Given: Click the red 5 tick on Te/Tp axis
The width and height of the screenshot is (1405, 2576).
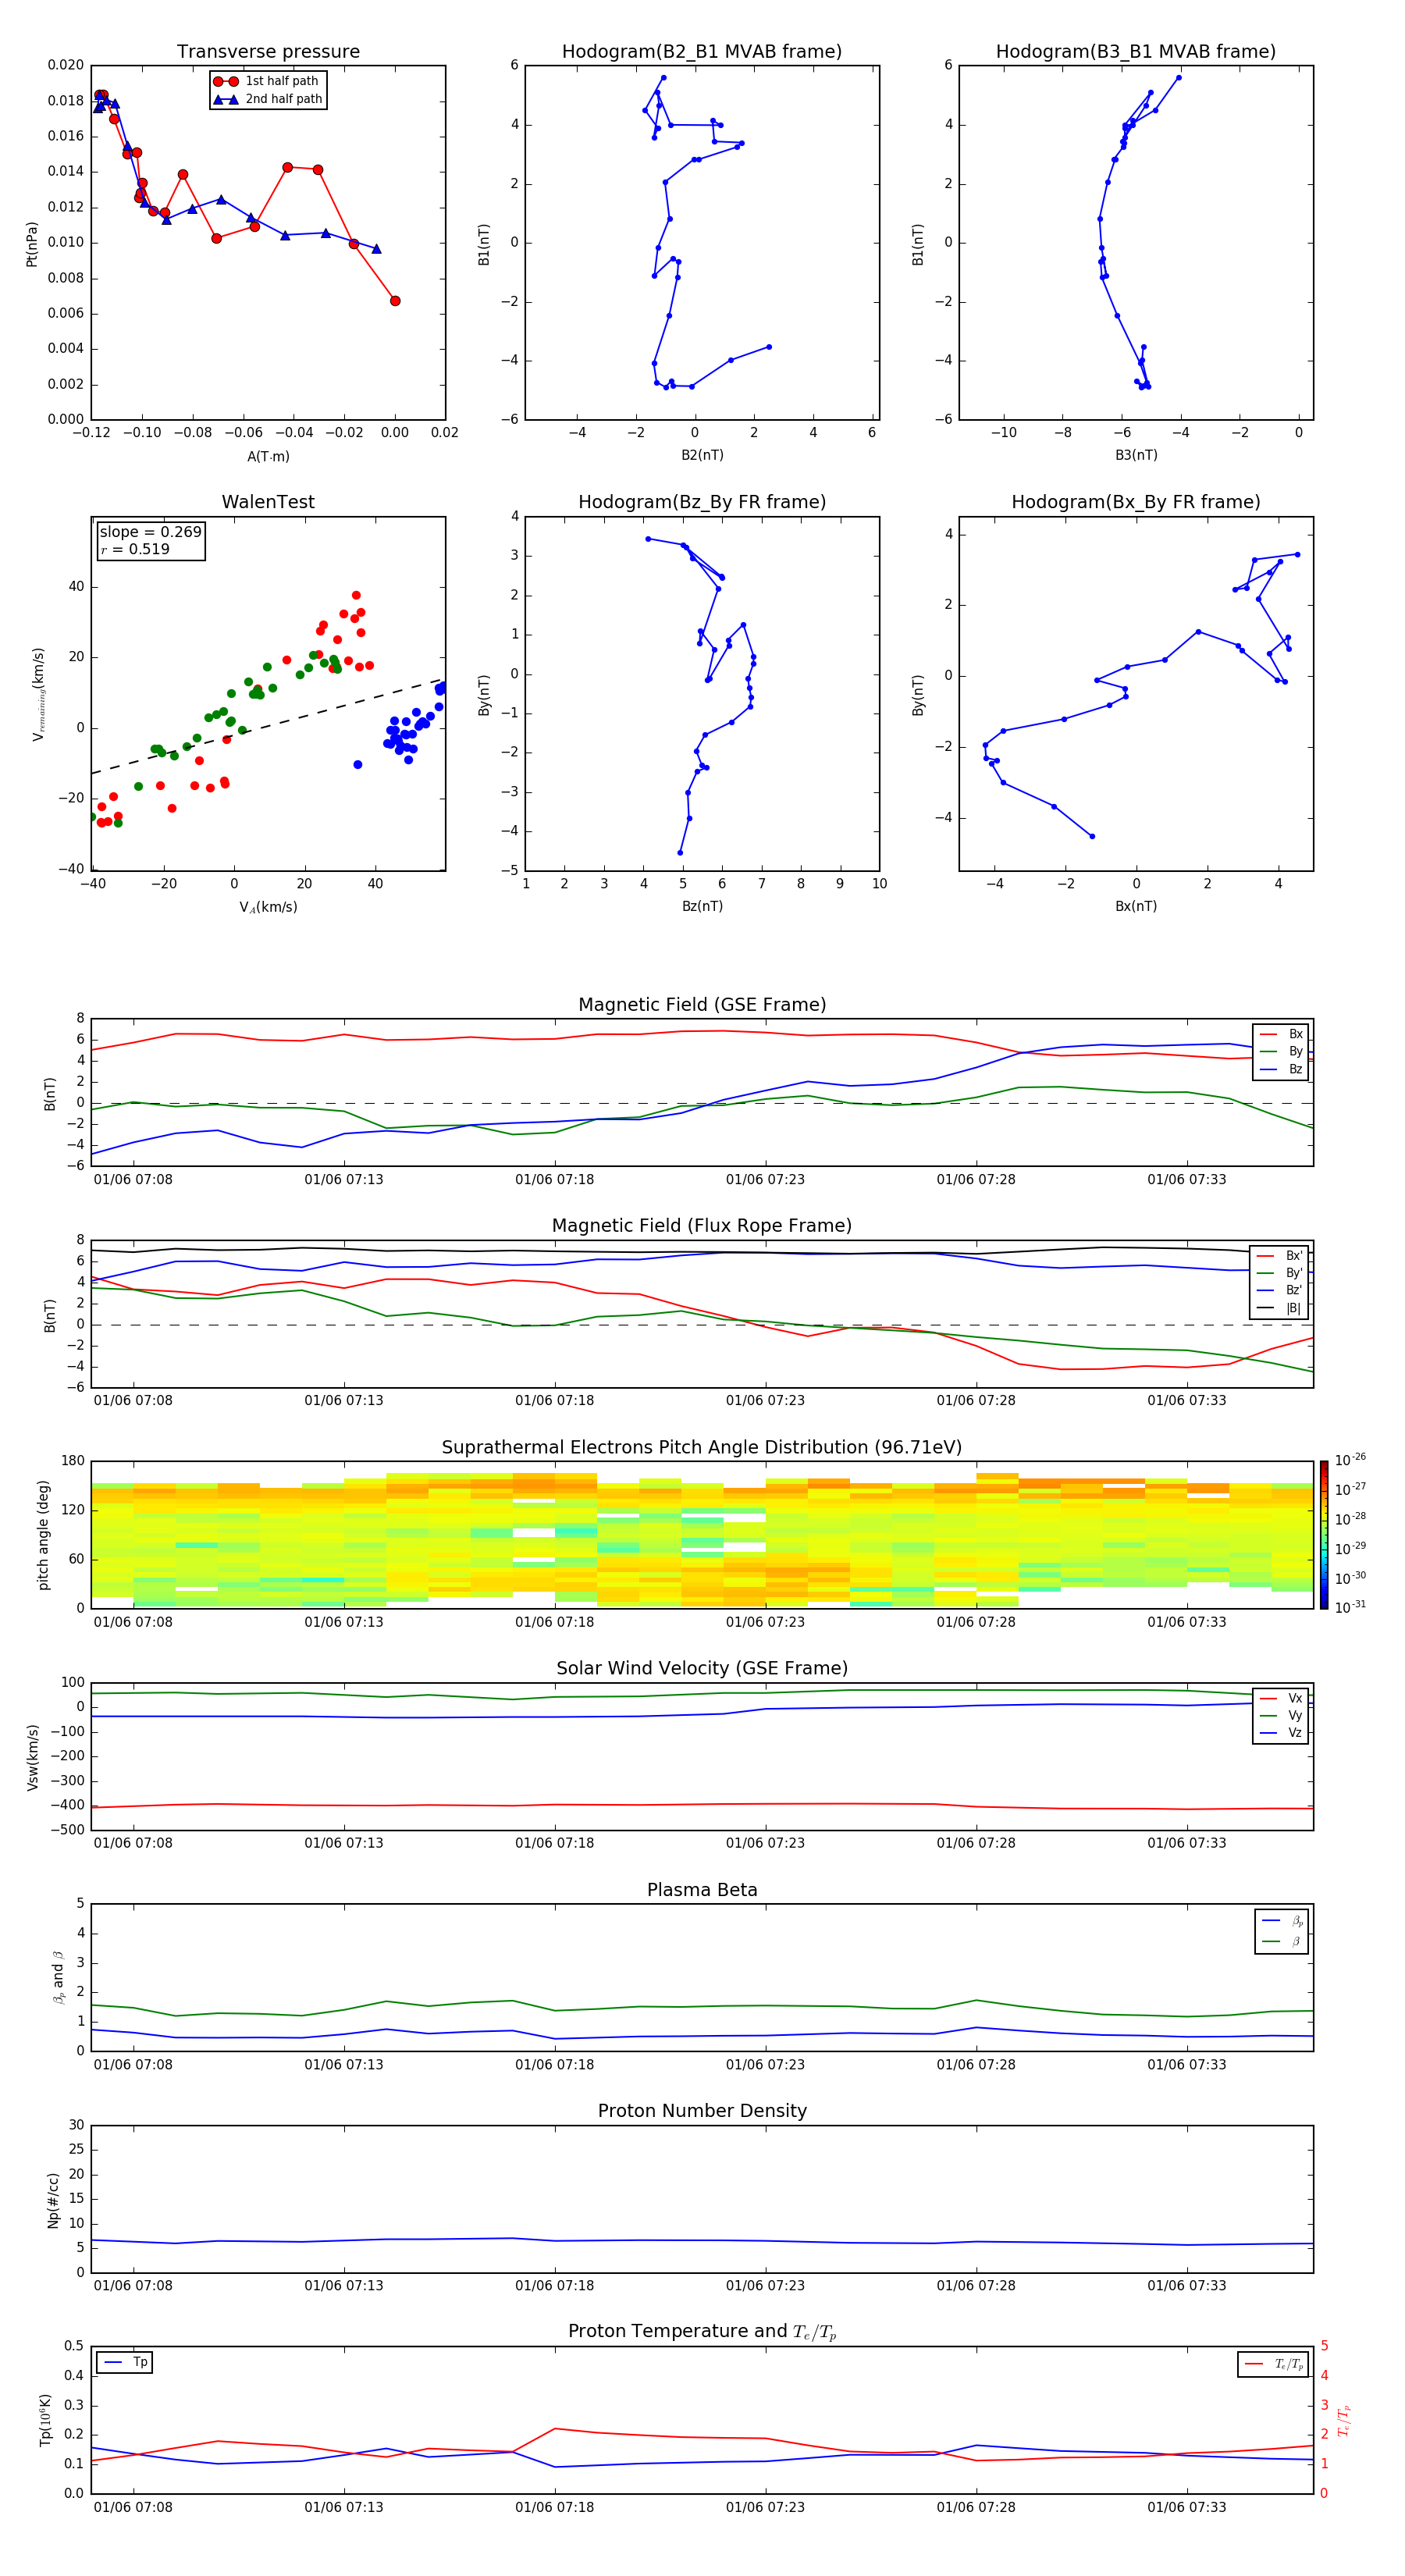Looking at the screenshot, I should [1324, 2346].
